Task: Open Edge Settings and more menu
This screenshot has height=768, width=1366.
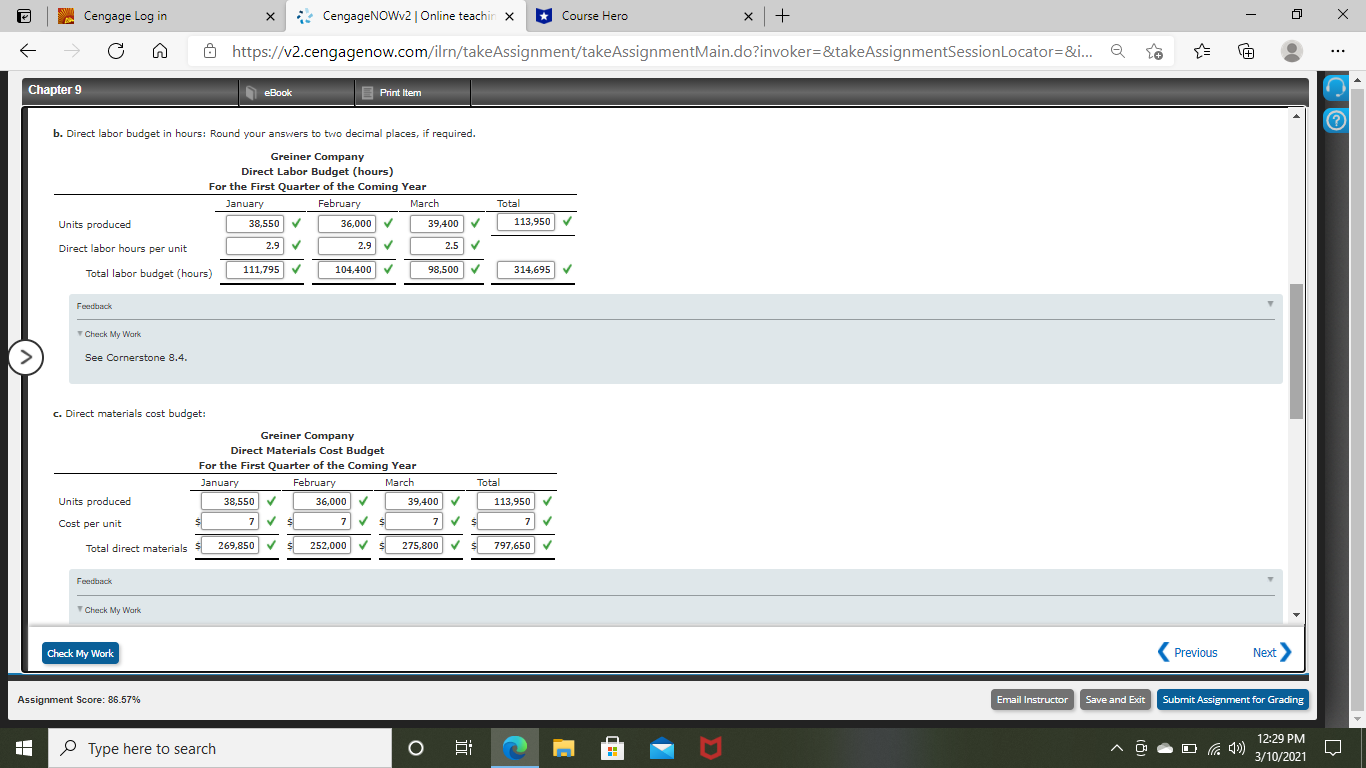Action: (1337, 51)
